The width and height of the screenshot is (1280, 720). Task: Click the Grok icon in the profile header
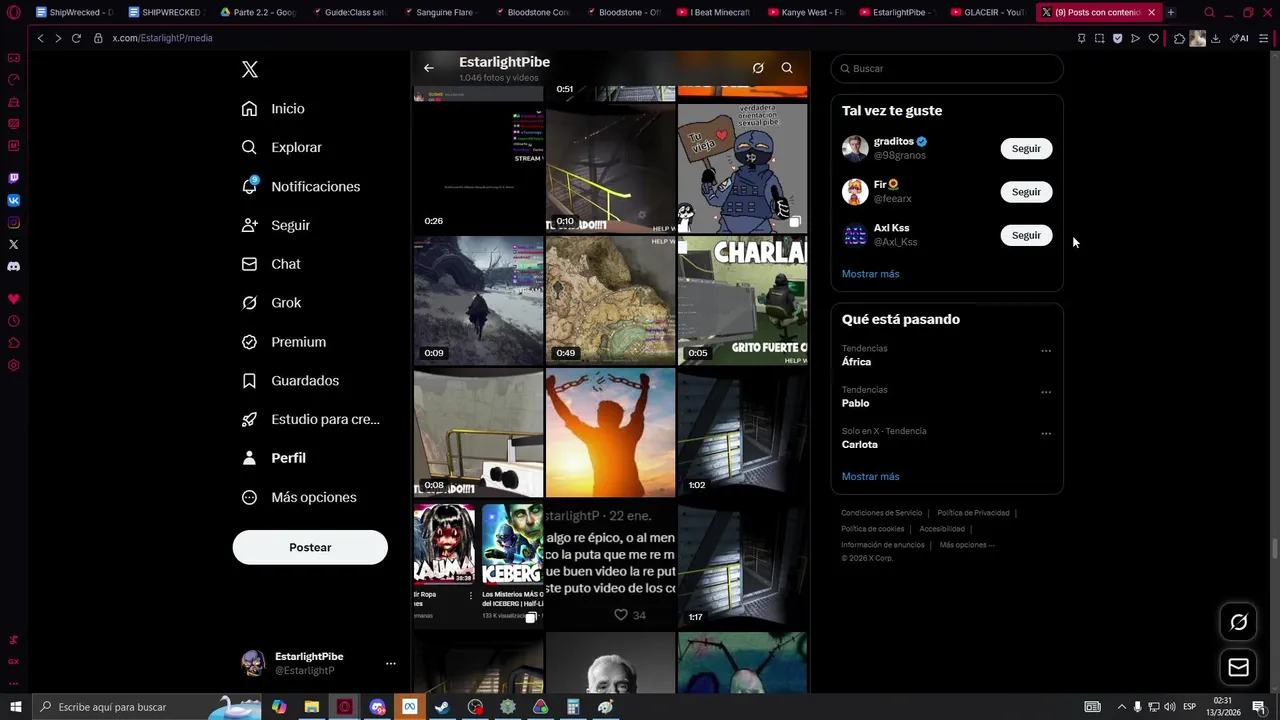(758, 68)
